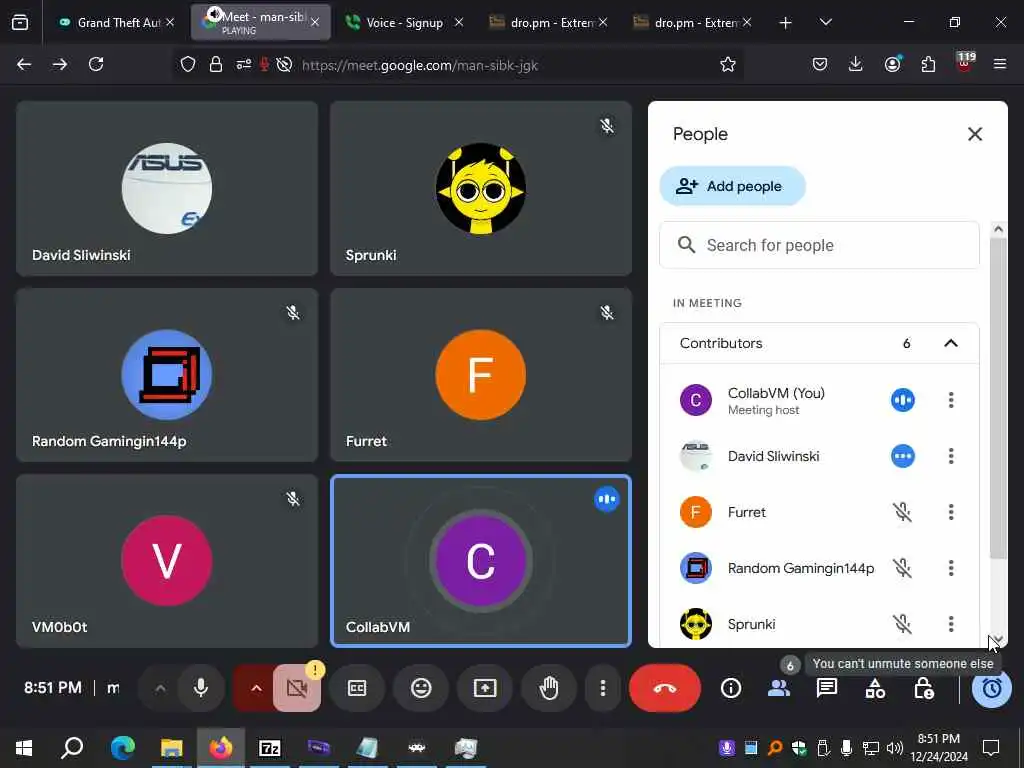Image resolution: width=1024 pixels, height=768 pixels.
Task: Open video settings arrow beside camera
Action: click(x=257, y=688)
